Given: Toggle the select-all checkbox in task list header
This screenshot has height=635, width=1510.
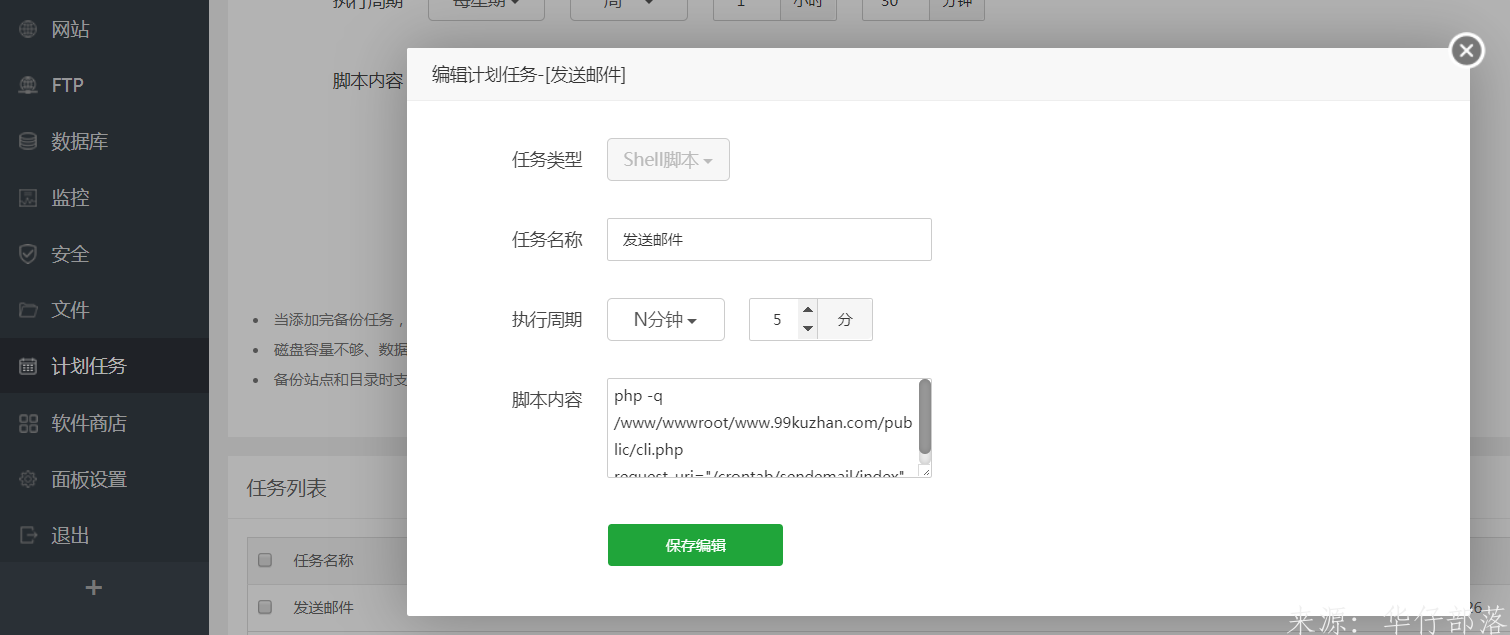Looking at the screenshot, I should tap(265, 560).
